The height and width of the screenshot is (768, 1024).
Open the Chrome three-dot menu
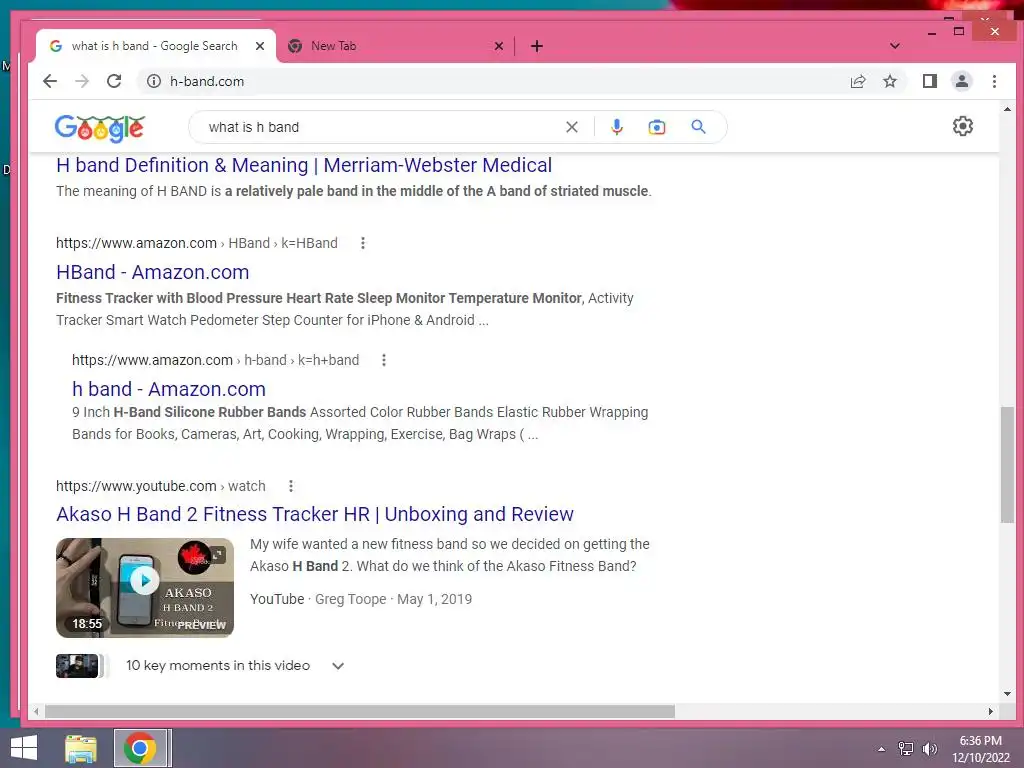(x=994, y=81)
